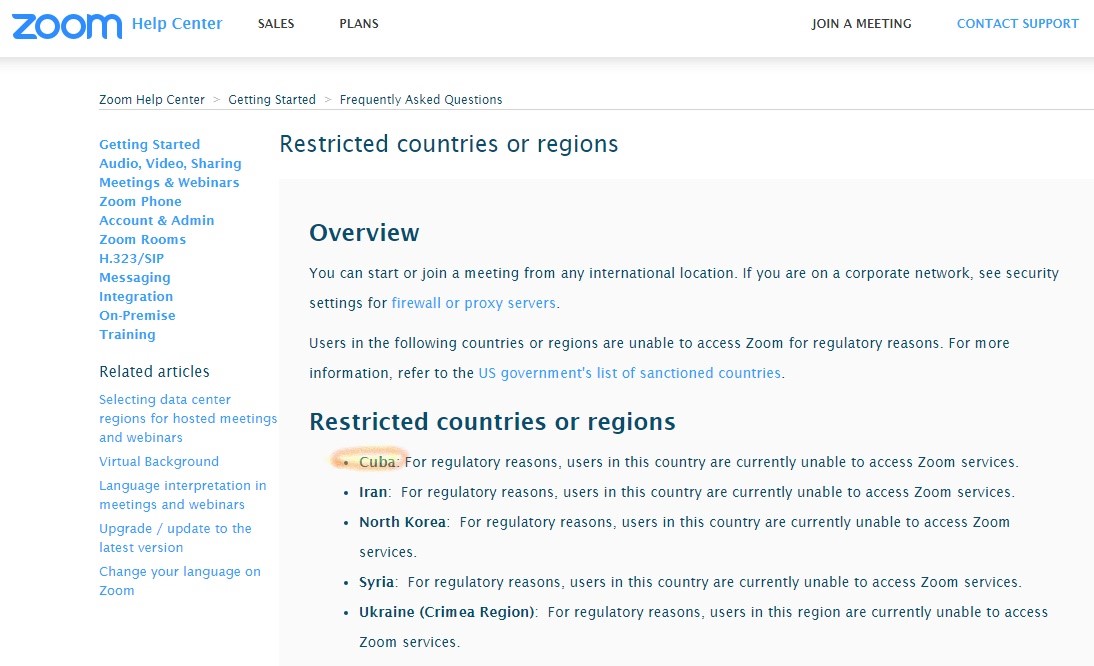Click the North Korea list entry
1094x666 pixels.
[x=684, y=537]
